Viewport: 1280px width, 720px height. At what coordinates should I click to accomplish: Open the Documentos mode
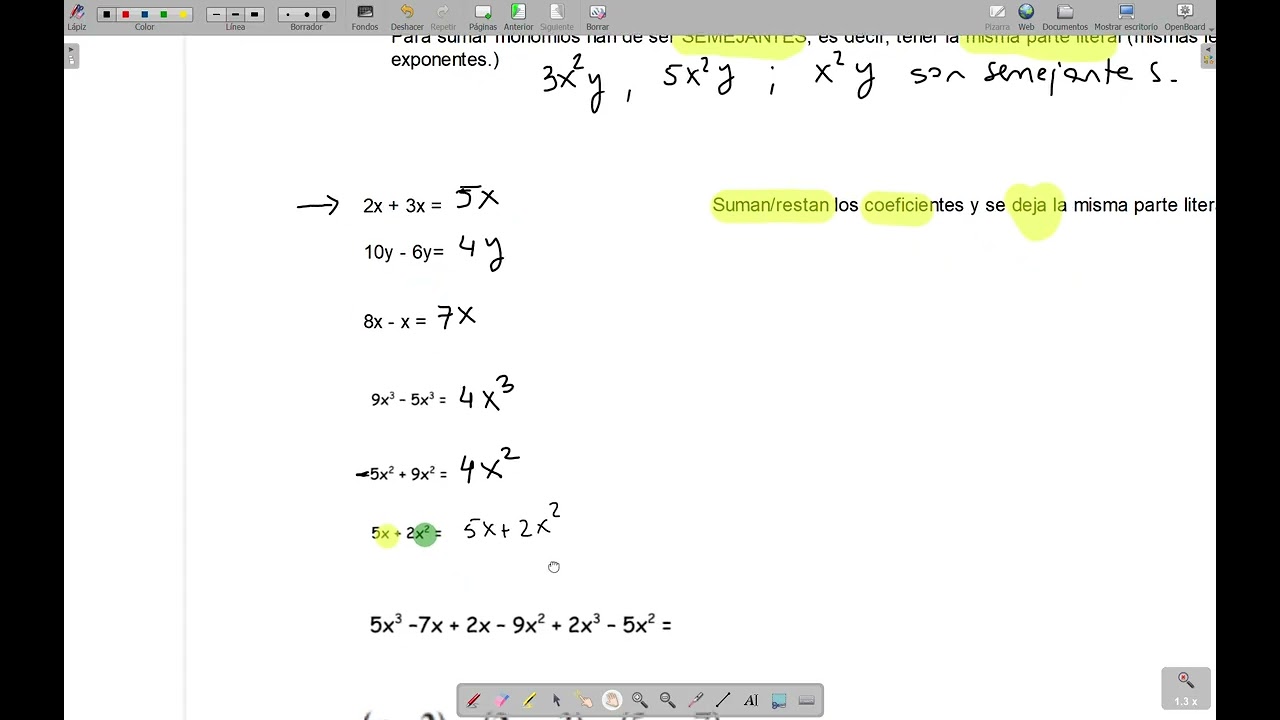point(1065,16)
